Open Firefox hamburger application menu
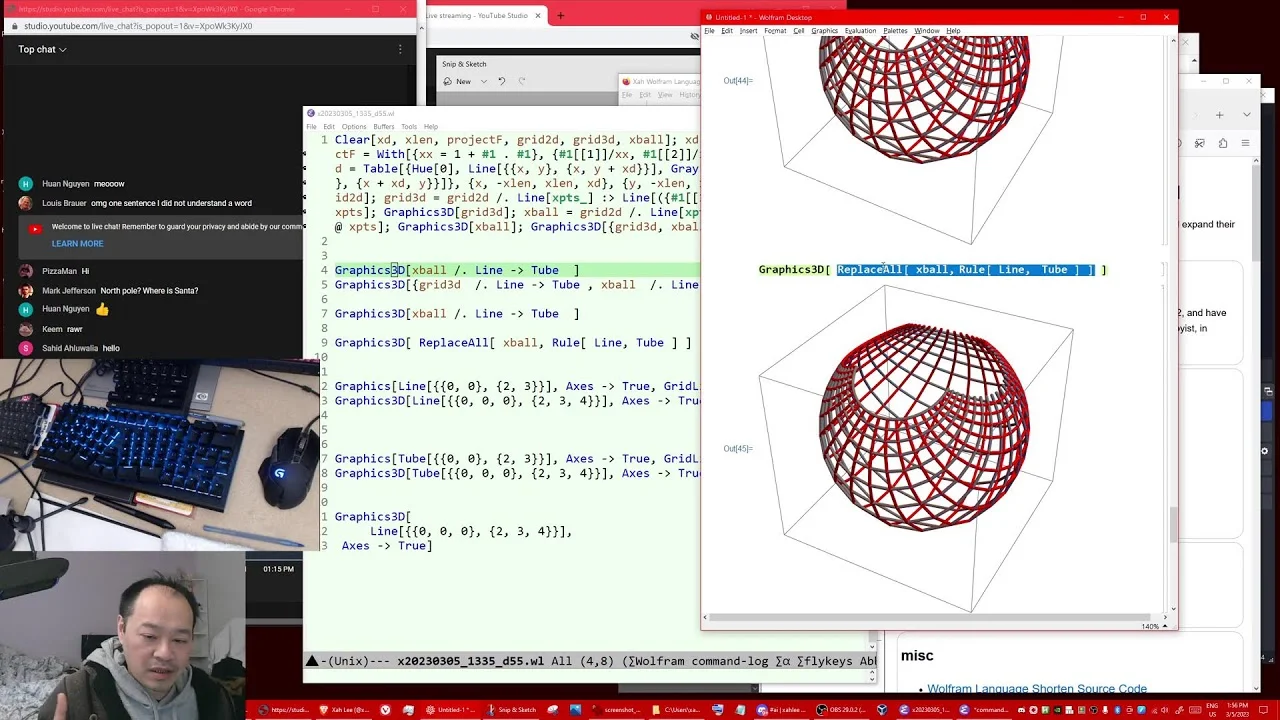This screenshot has height=720, width=1280. 1245,144
